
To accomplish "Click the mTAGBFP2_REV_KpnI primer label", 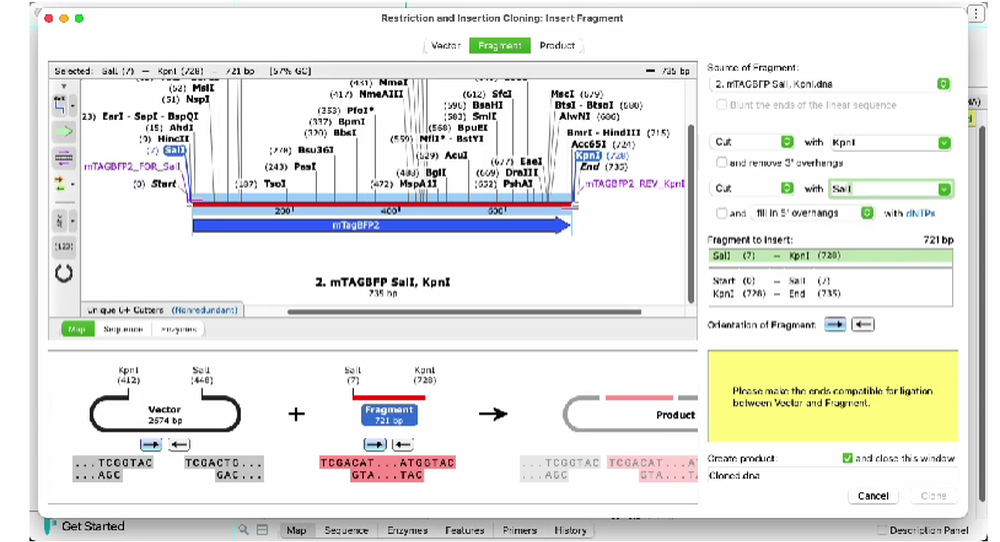I will pos(635,184).
